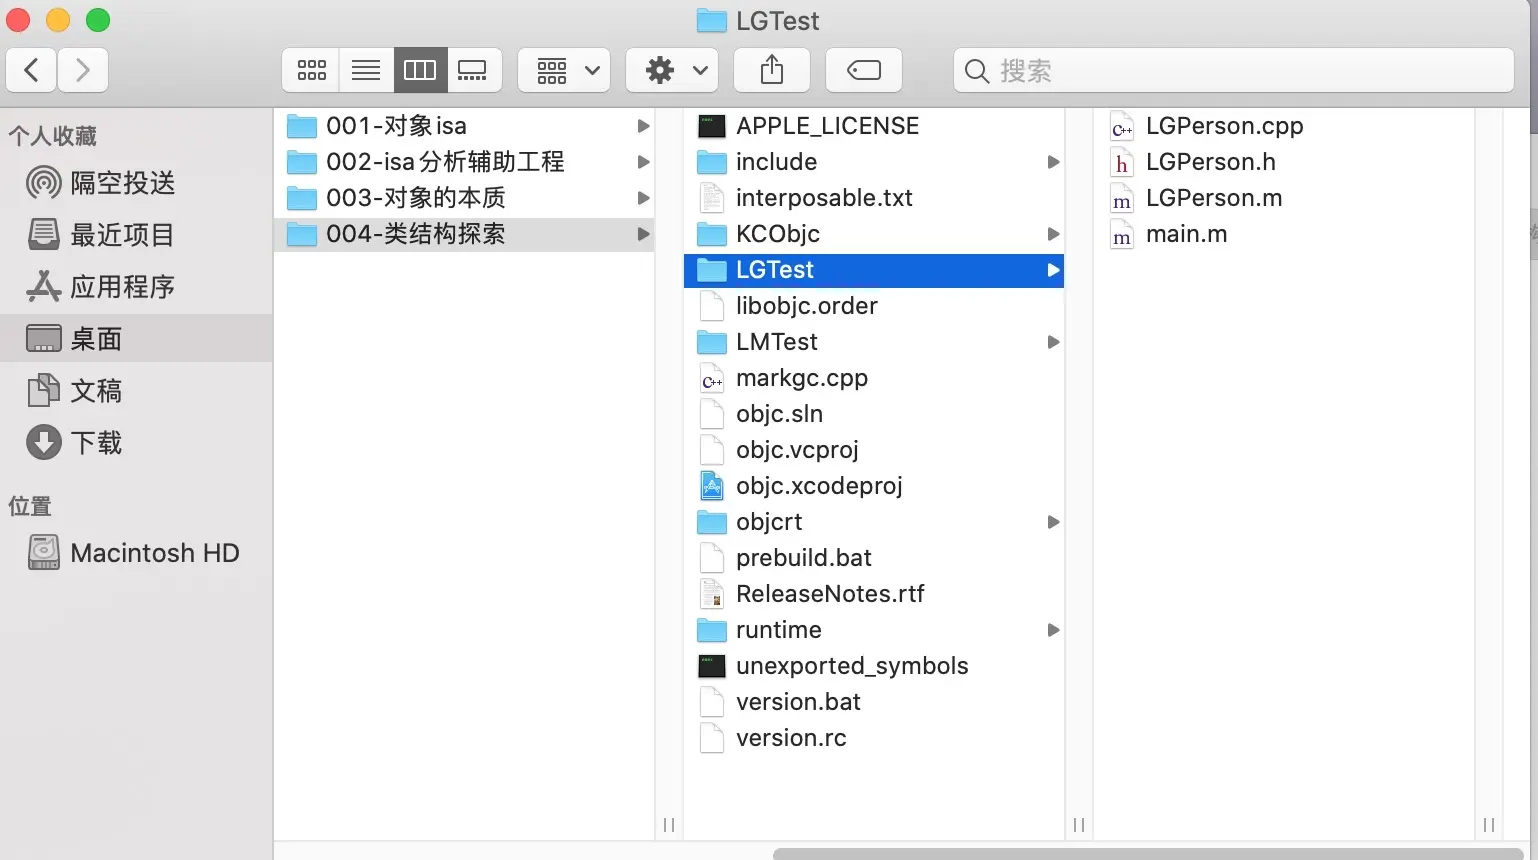Switch to list view
Image resolution: width=1538 pixels, height=860 pixels.
[x=366, y=70]
